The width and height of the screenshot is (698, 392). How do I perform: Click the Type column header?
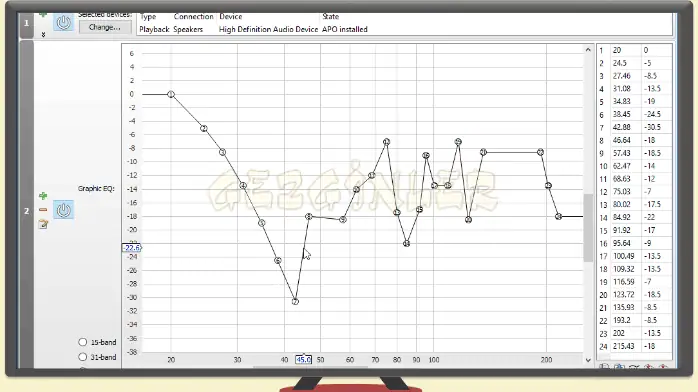coord(148,16)
